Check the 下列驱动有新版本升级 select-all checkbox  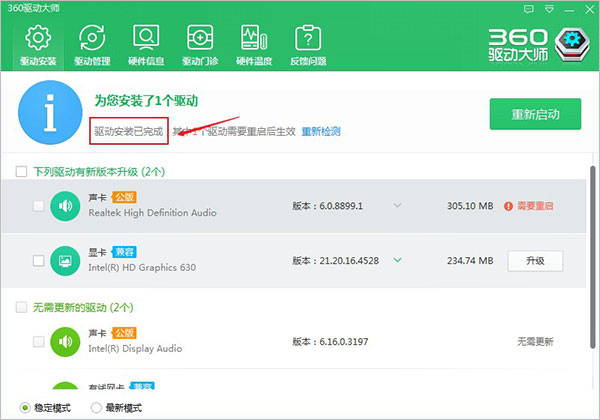21,171
